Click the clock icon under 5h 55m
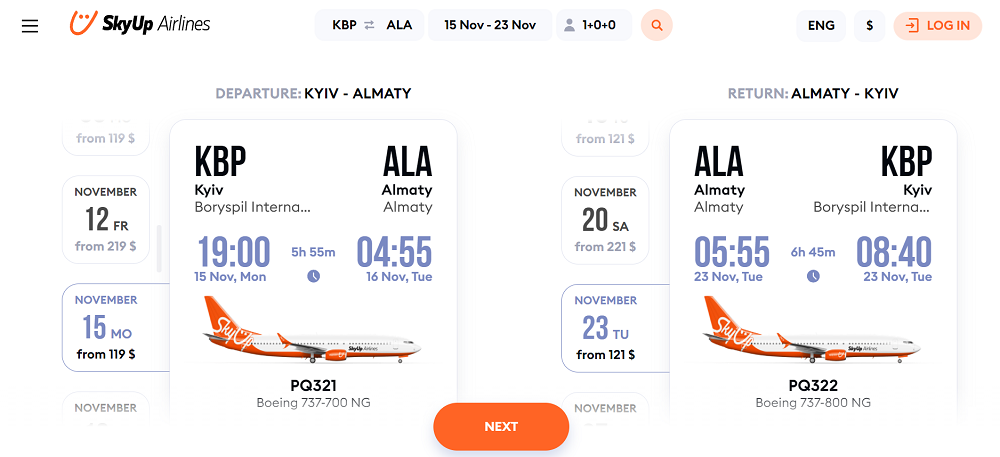Viewport: 1000px width, 457px height. pos(313,276)
